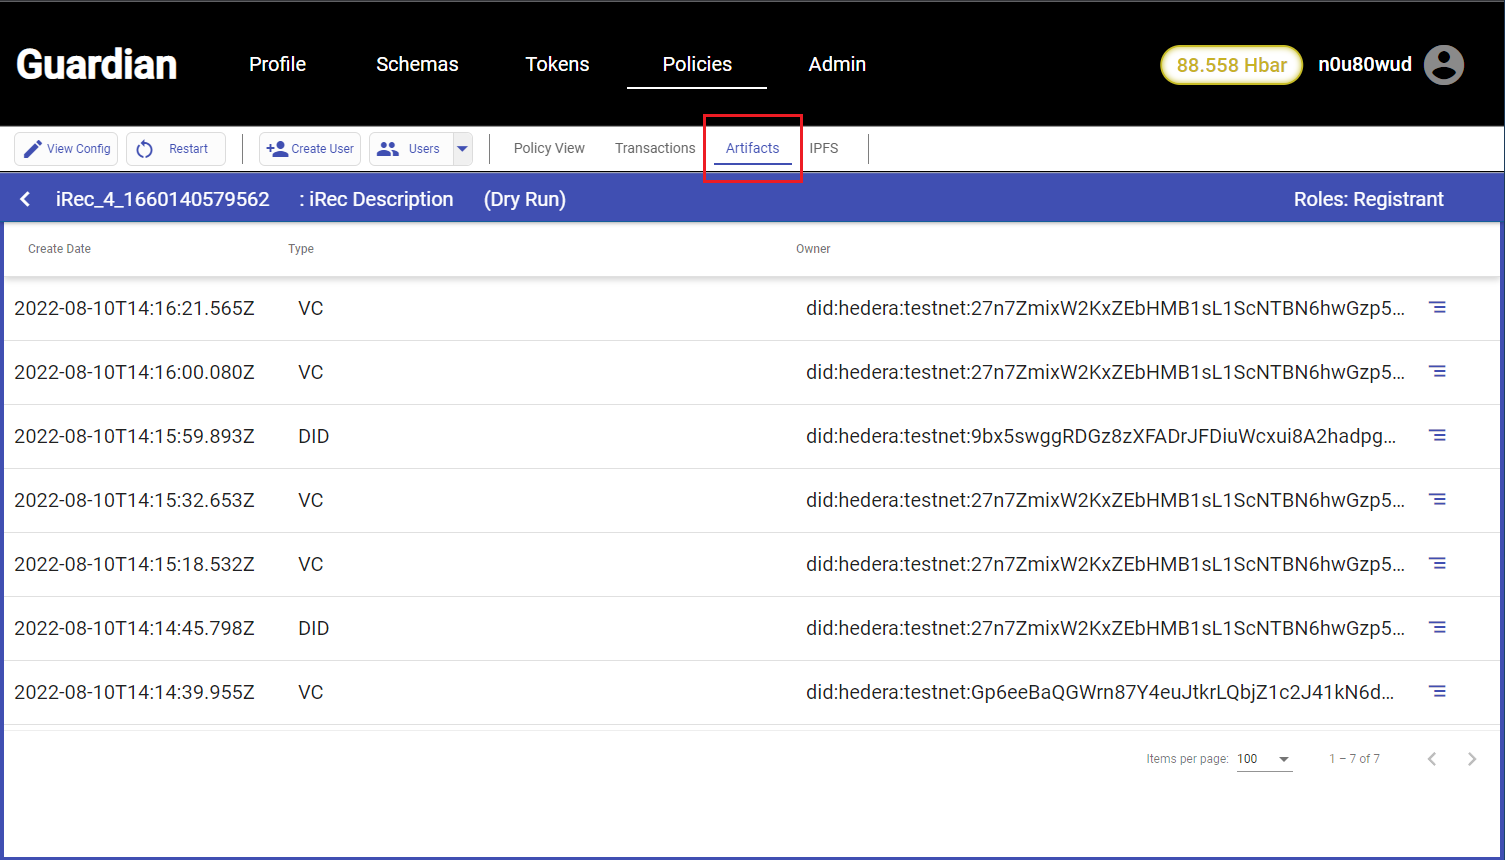The width and height of the screenshot is (1505, 860).
Task: Open details icon for 14:15:18.532Z row
Action: [x=1437, y=564]
